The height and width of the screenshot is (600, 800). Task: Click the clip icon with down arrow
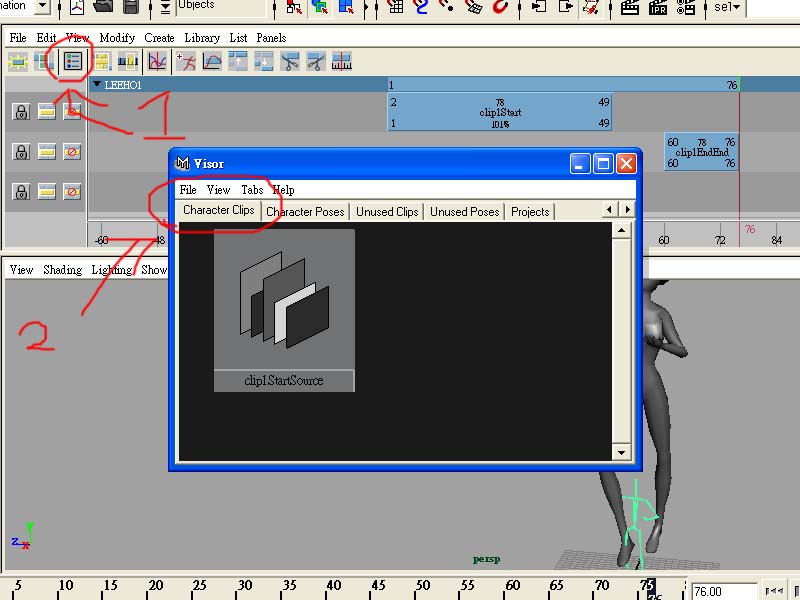coord(264,62)
